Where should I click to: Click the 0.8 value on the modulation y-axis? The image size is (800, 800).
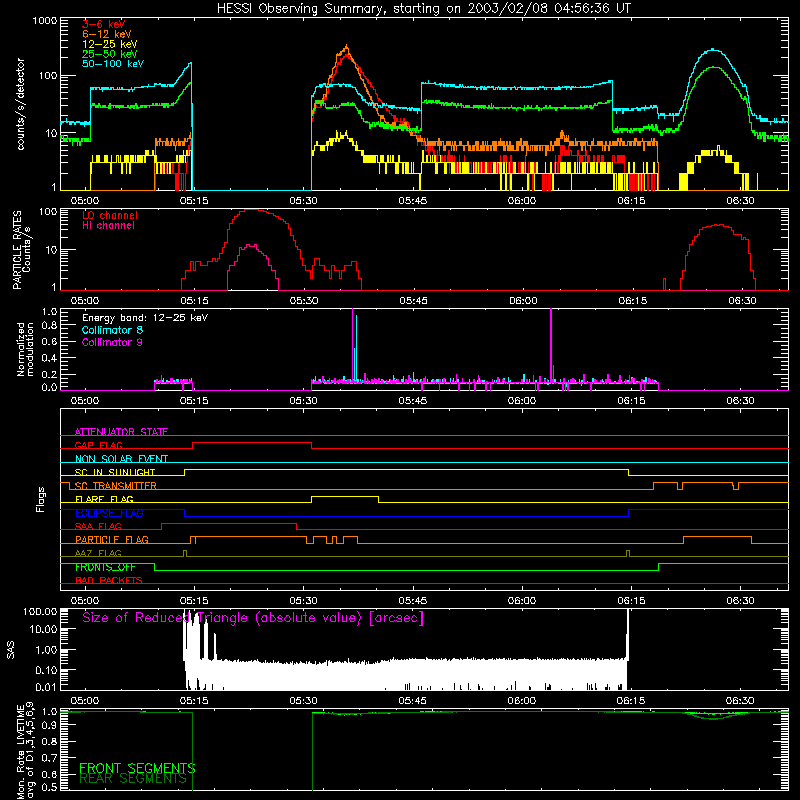pos(49,326)
